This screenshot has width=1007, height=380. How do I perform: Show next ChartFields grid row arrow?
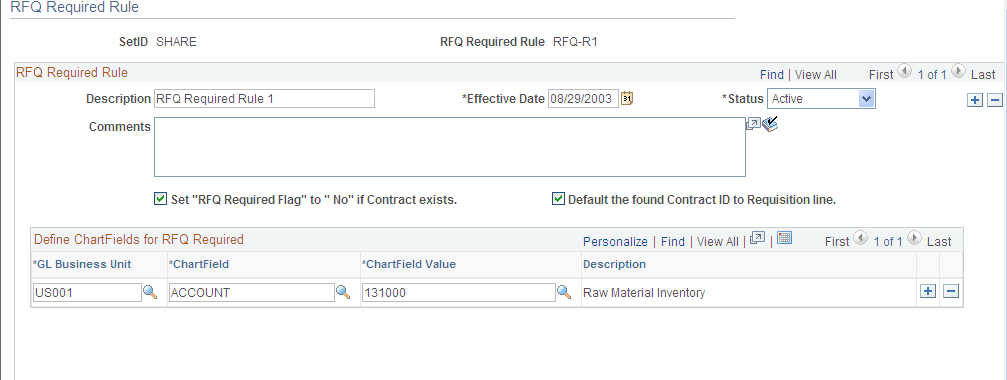(x=914, y=239)
